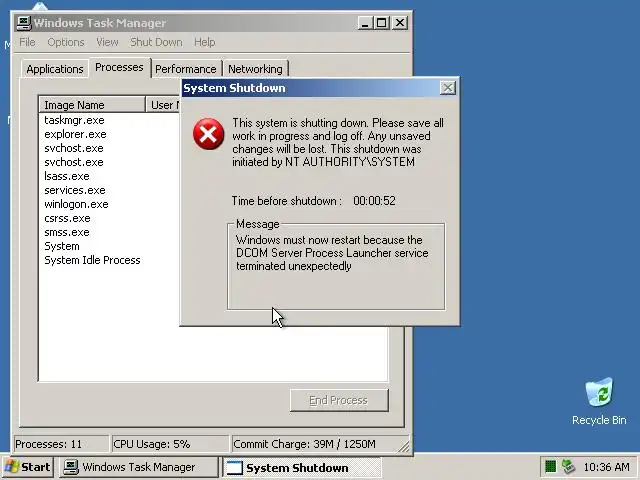Open the File menu in Task Manager

27,42
